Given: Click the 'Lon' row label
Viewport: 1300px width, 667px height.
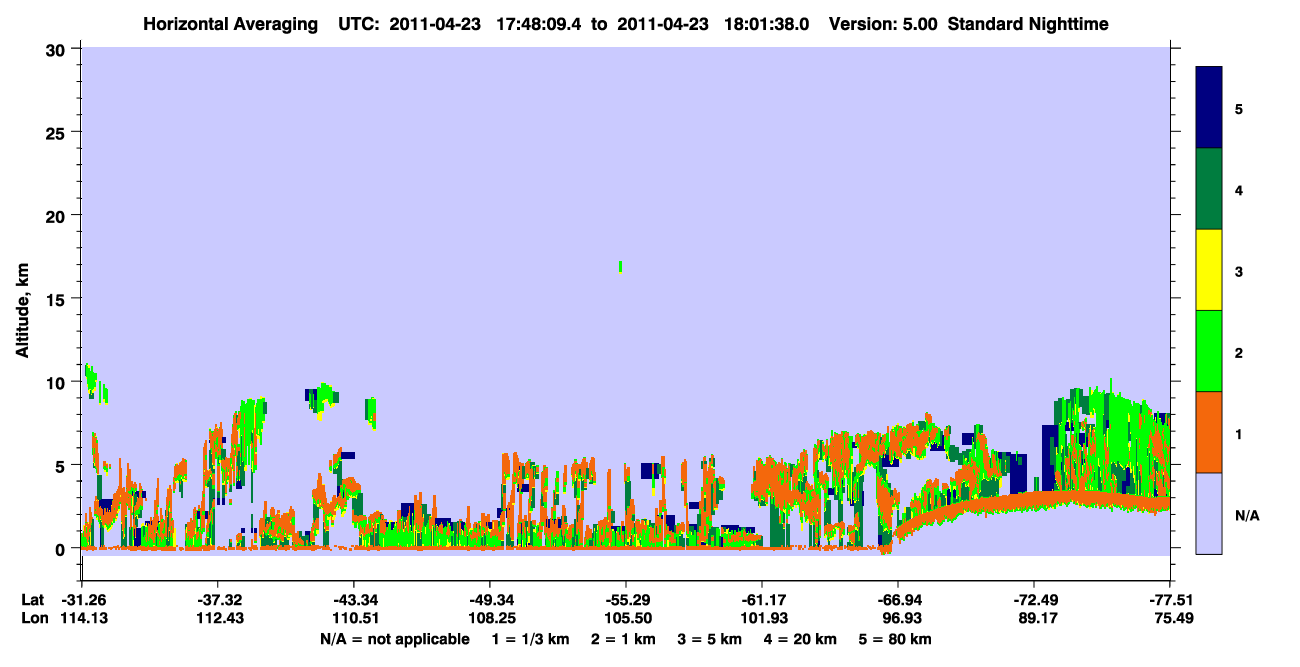Looking at the screenshot, I should point(33,619).
